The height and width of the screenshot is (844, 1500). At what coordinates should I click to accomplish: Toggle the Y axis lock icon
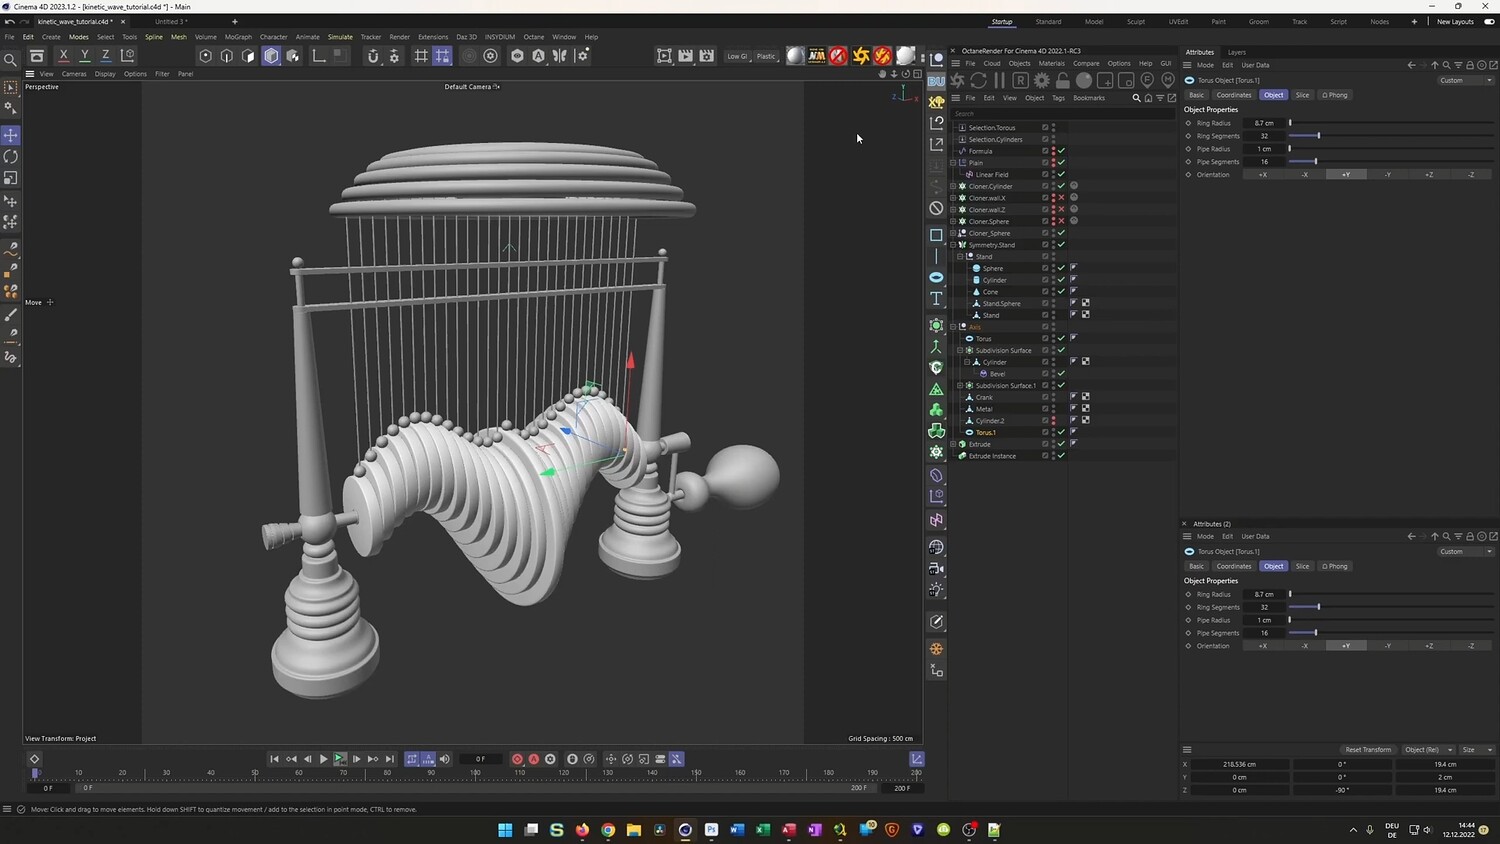coord(85,56)
